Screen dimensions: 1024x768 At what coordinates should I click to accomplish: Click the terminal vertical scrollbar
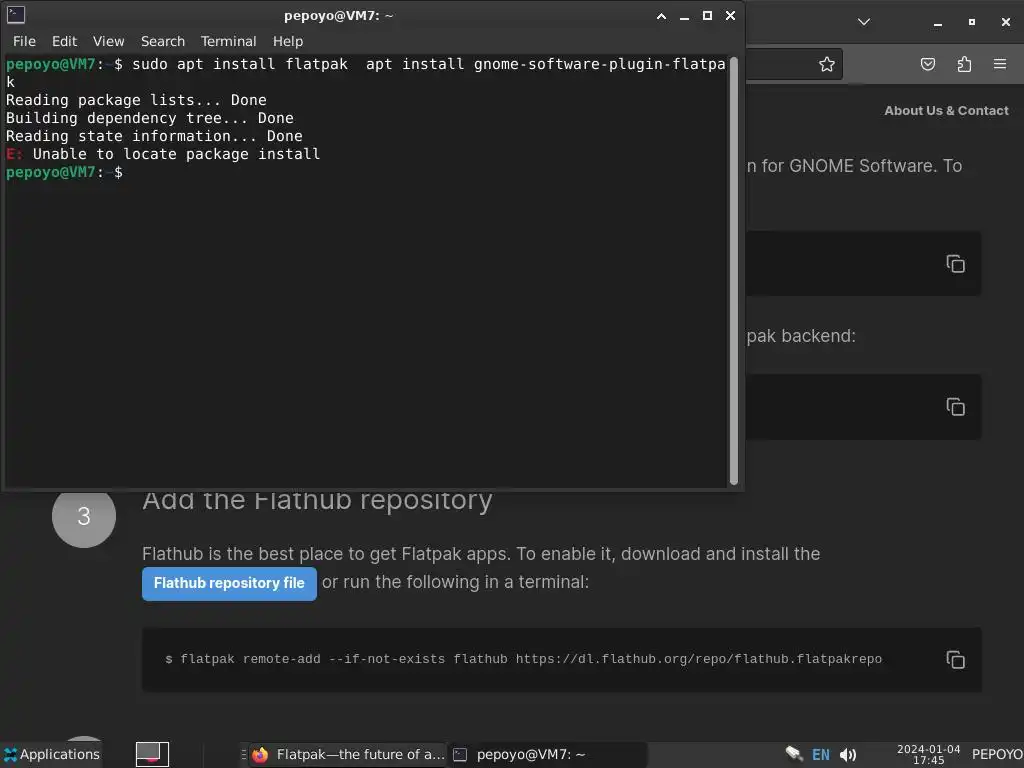pyautogui.click(x=733, y=270)
